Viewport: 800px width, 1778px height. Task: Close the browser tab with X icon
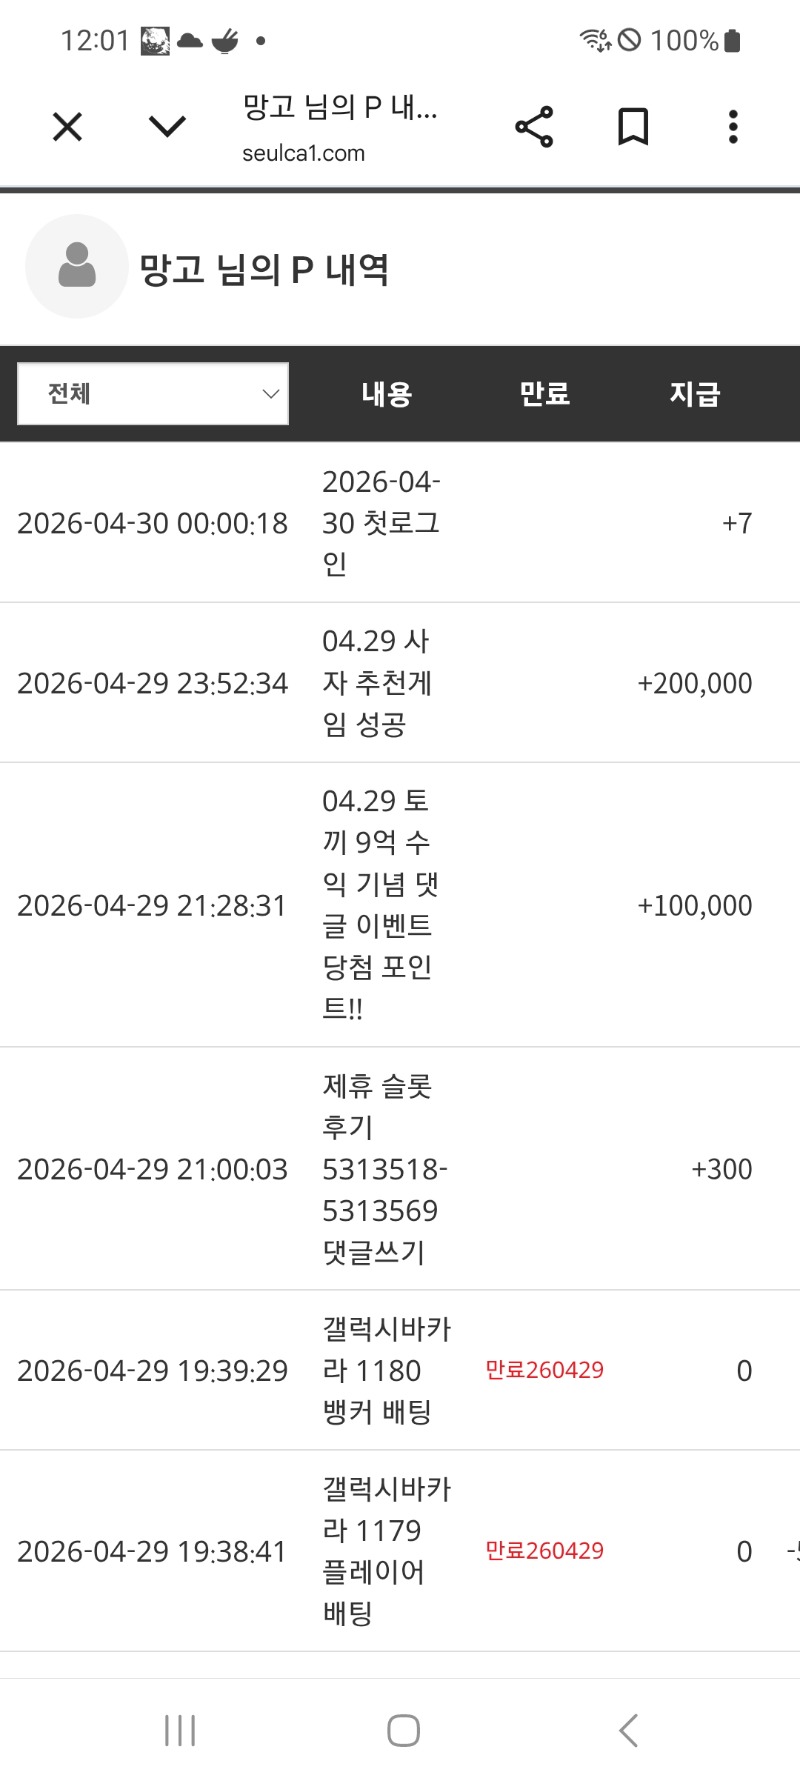pos(67,127)
